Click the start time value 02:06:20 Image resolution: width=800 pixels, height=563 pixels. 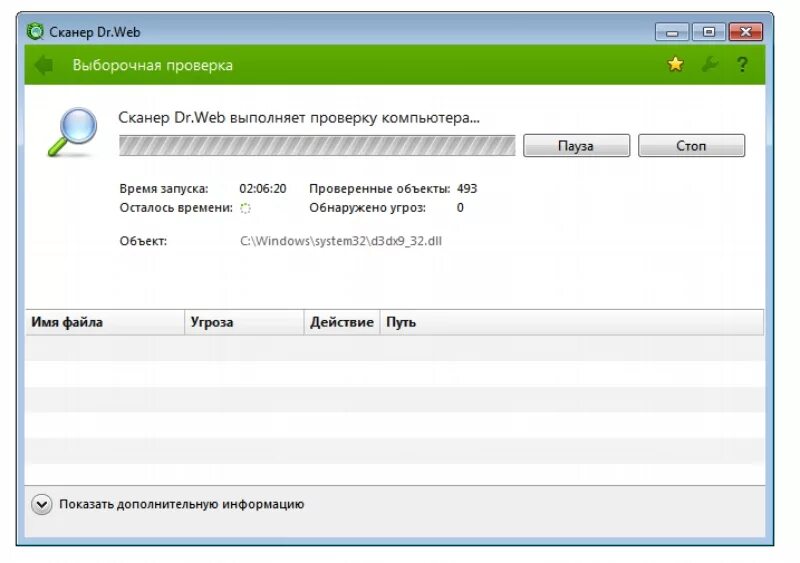pyautogui.click(x=263, y=189)
